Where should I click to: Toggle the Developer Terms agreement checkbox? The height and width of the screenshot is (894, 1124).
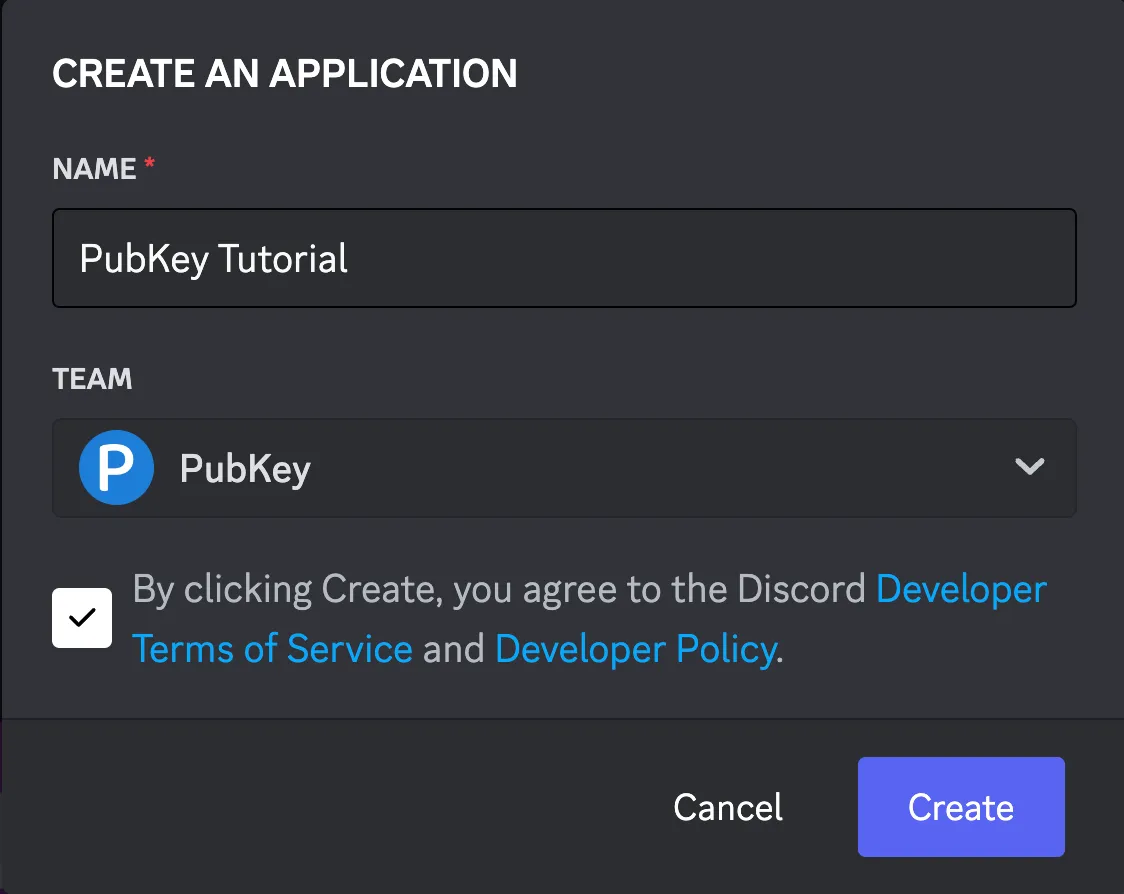(x=82, y=618)
